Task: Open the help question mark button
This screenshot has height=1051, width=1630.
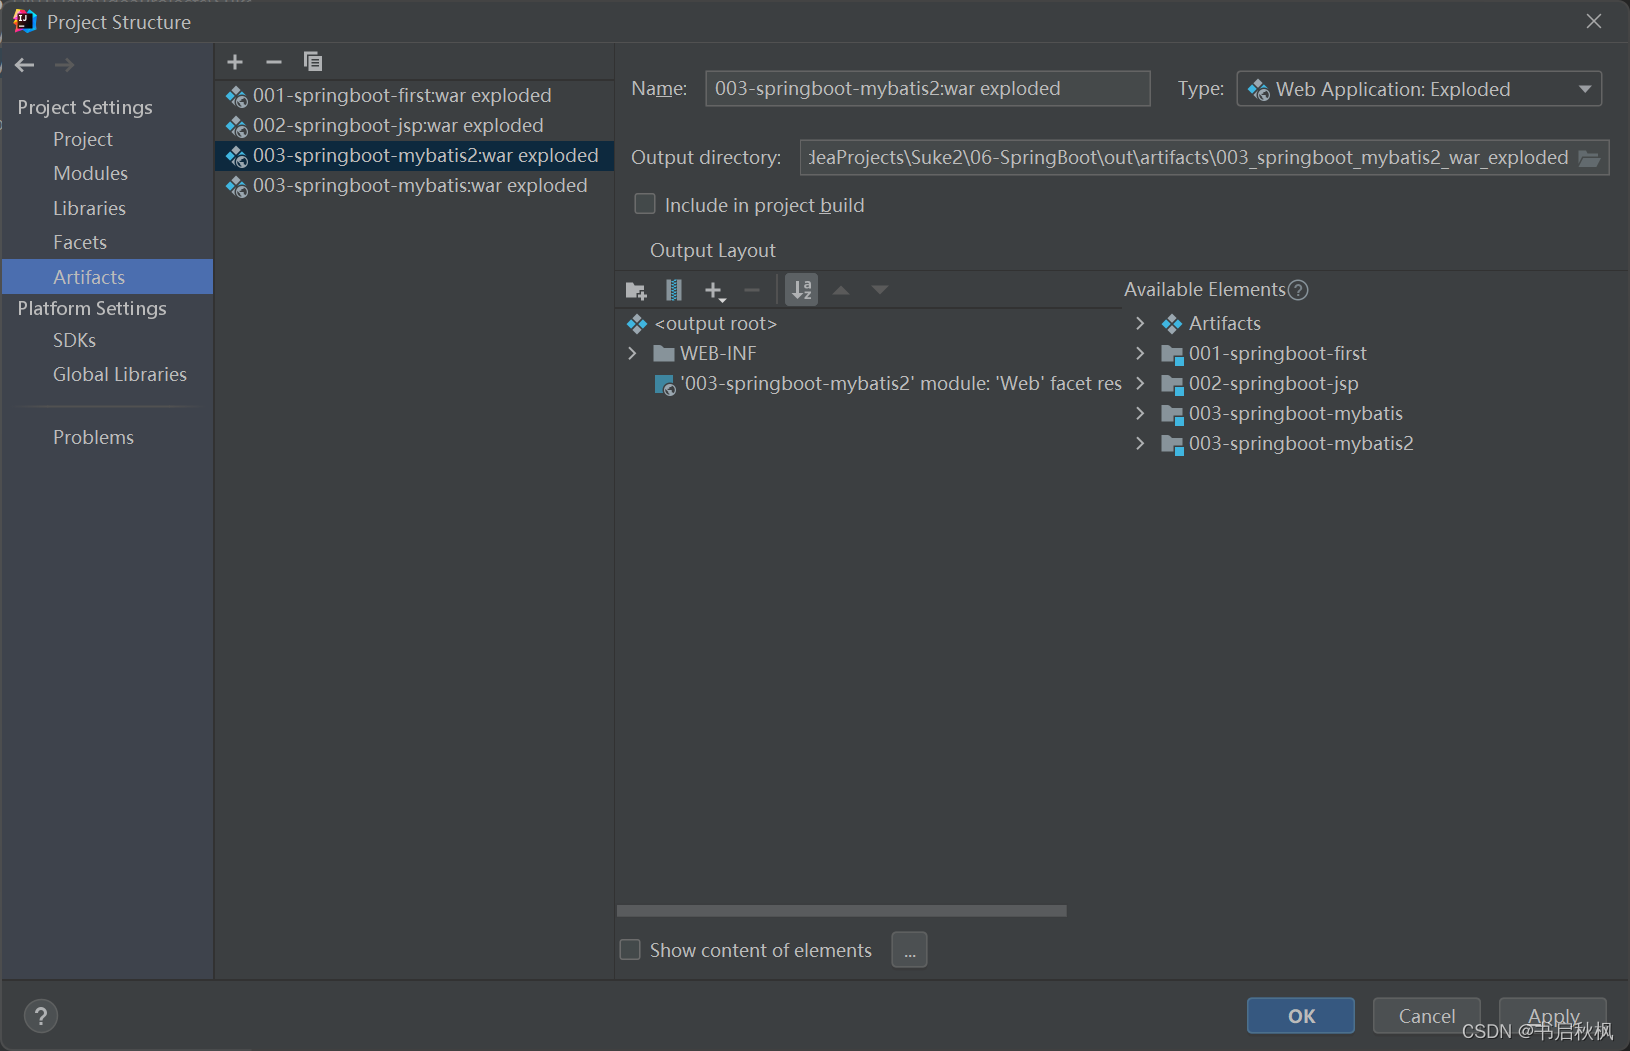Action: point(41,1016)
